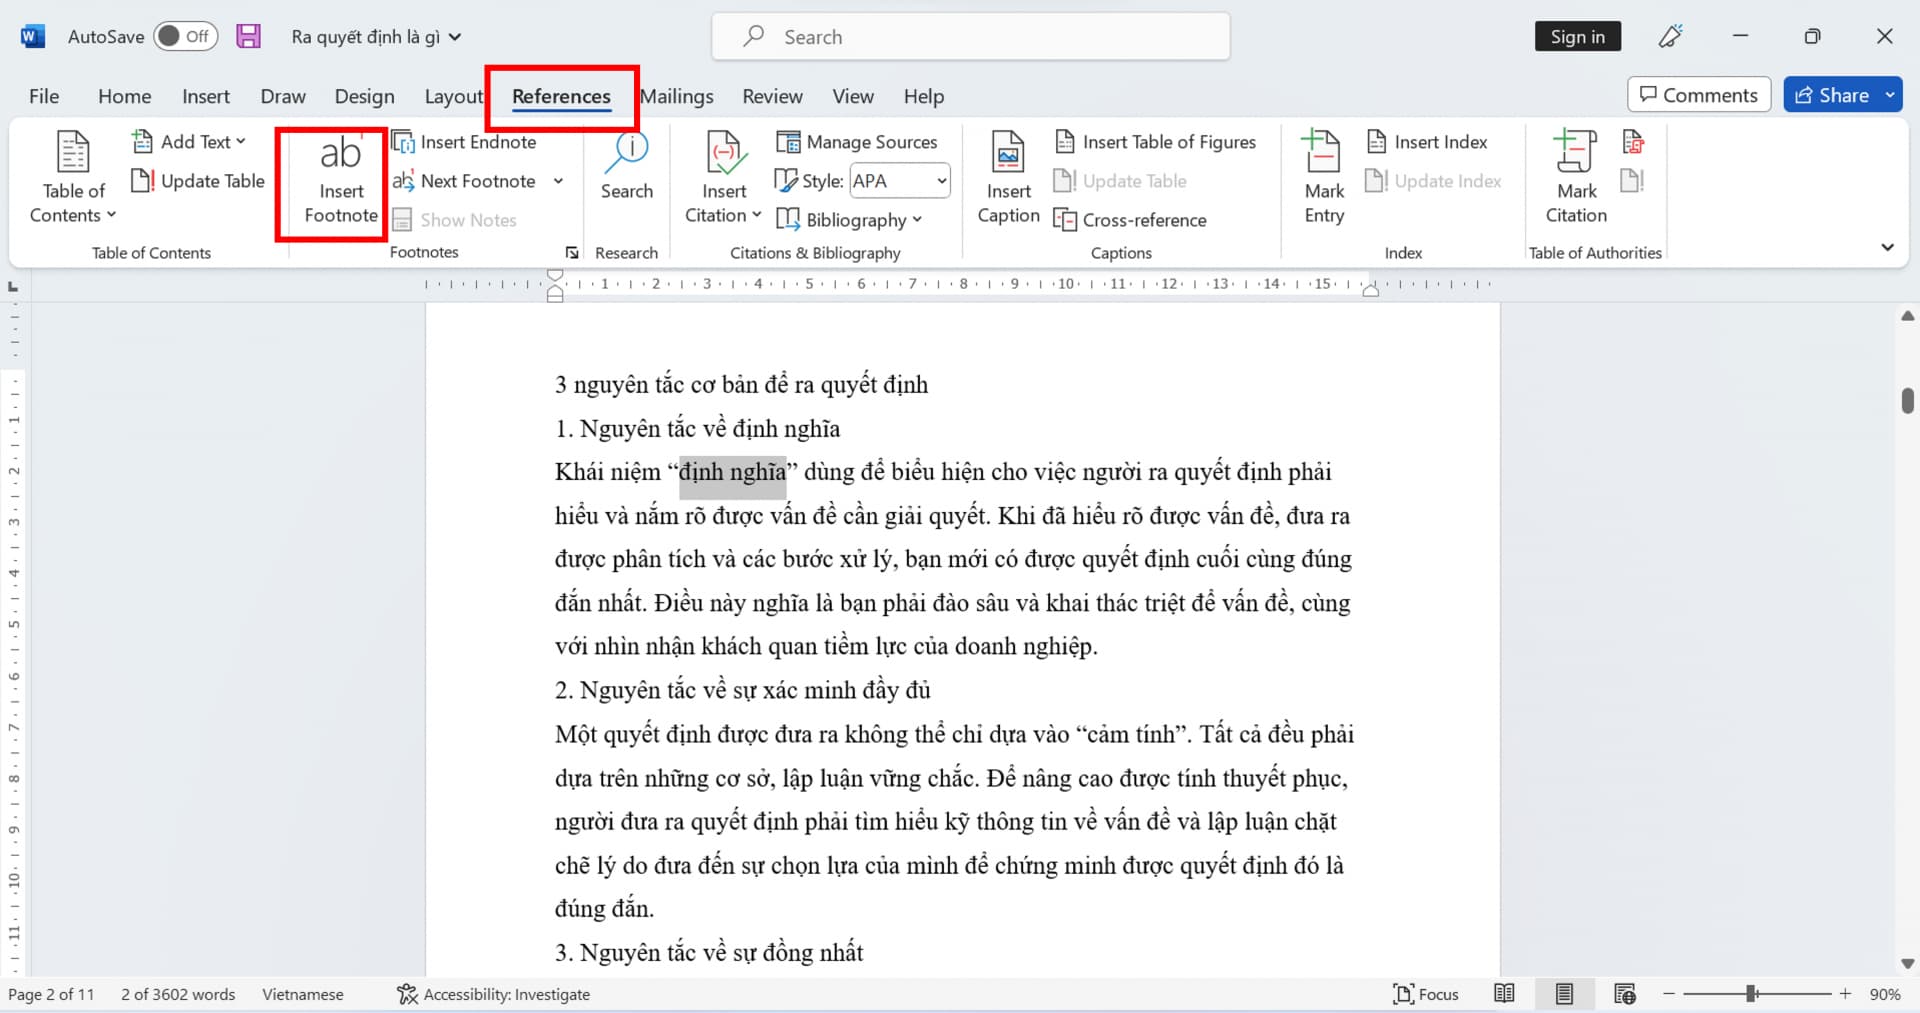This screenshot has width=1920, height=1013.
Task: Click Insert Table of Authorities icon
Action: click(1633, 142)
